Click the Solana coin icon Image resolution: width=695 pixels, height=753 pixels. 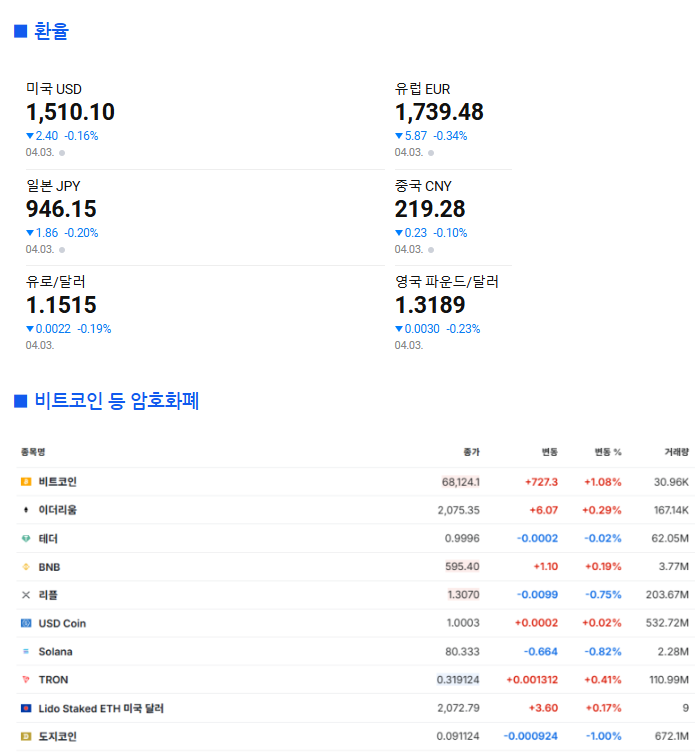tap(26, 652)
